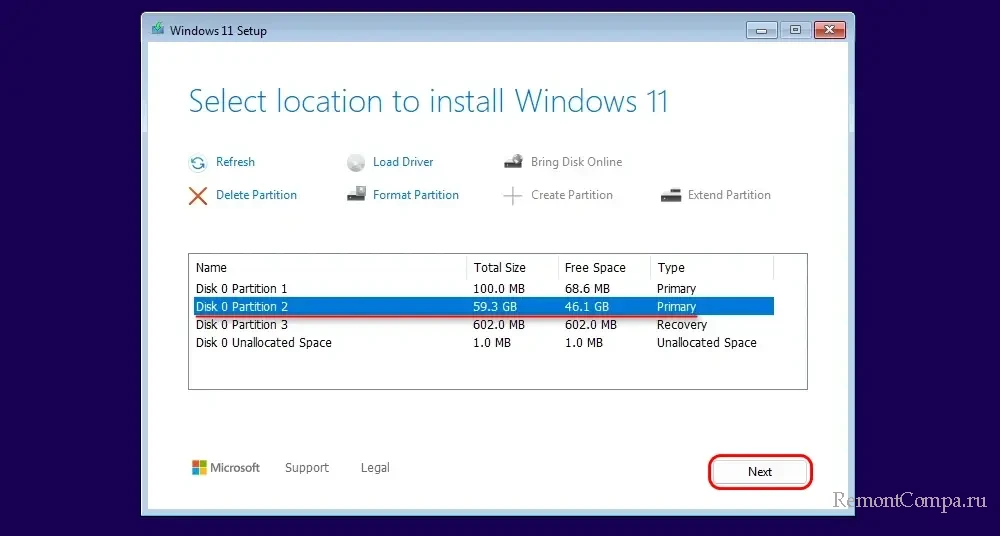Click the Microsoft four-color logo
1000x536 pixels.
[199, 468]
